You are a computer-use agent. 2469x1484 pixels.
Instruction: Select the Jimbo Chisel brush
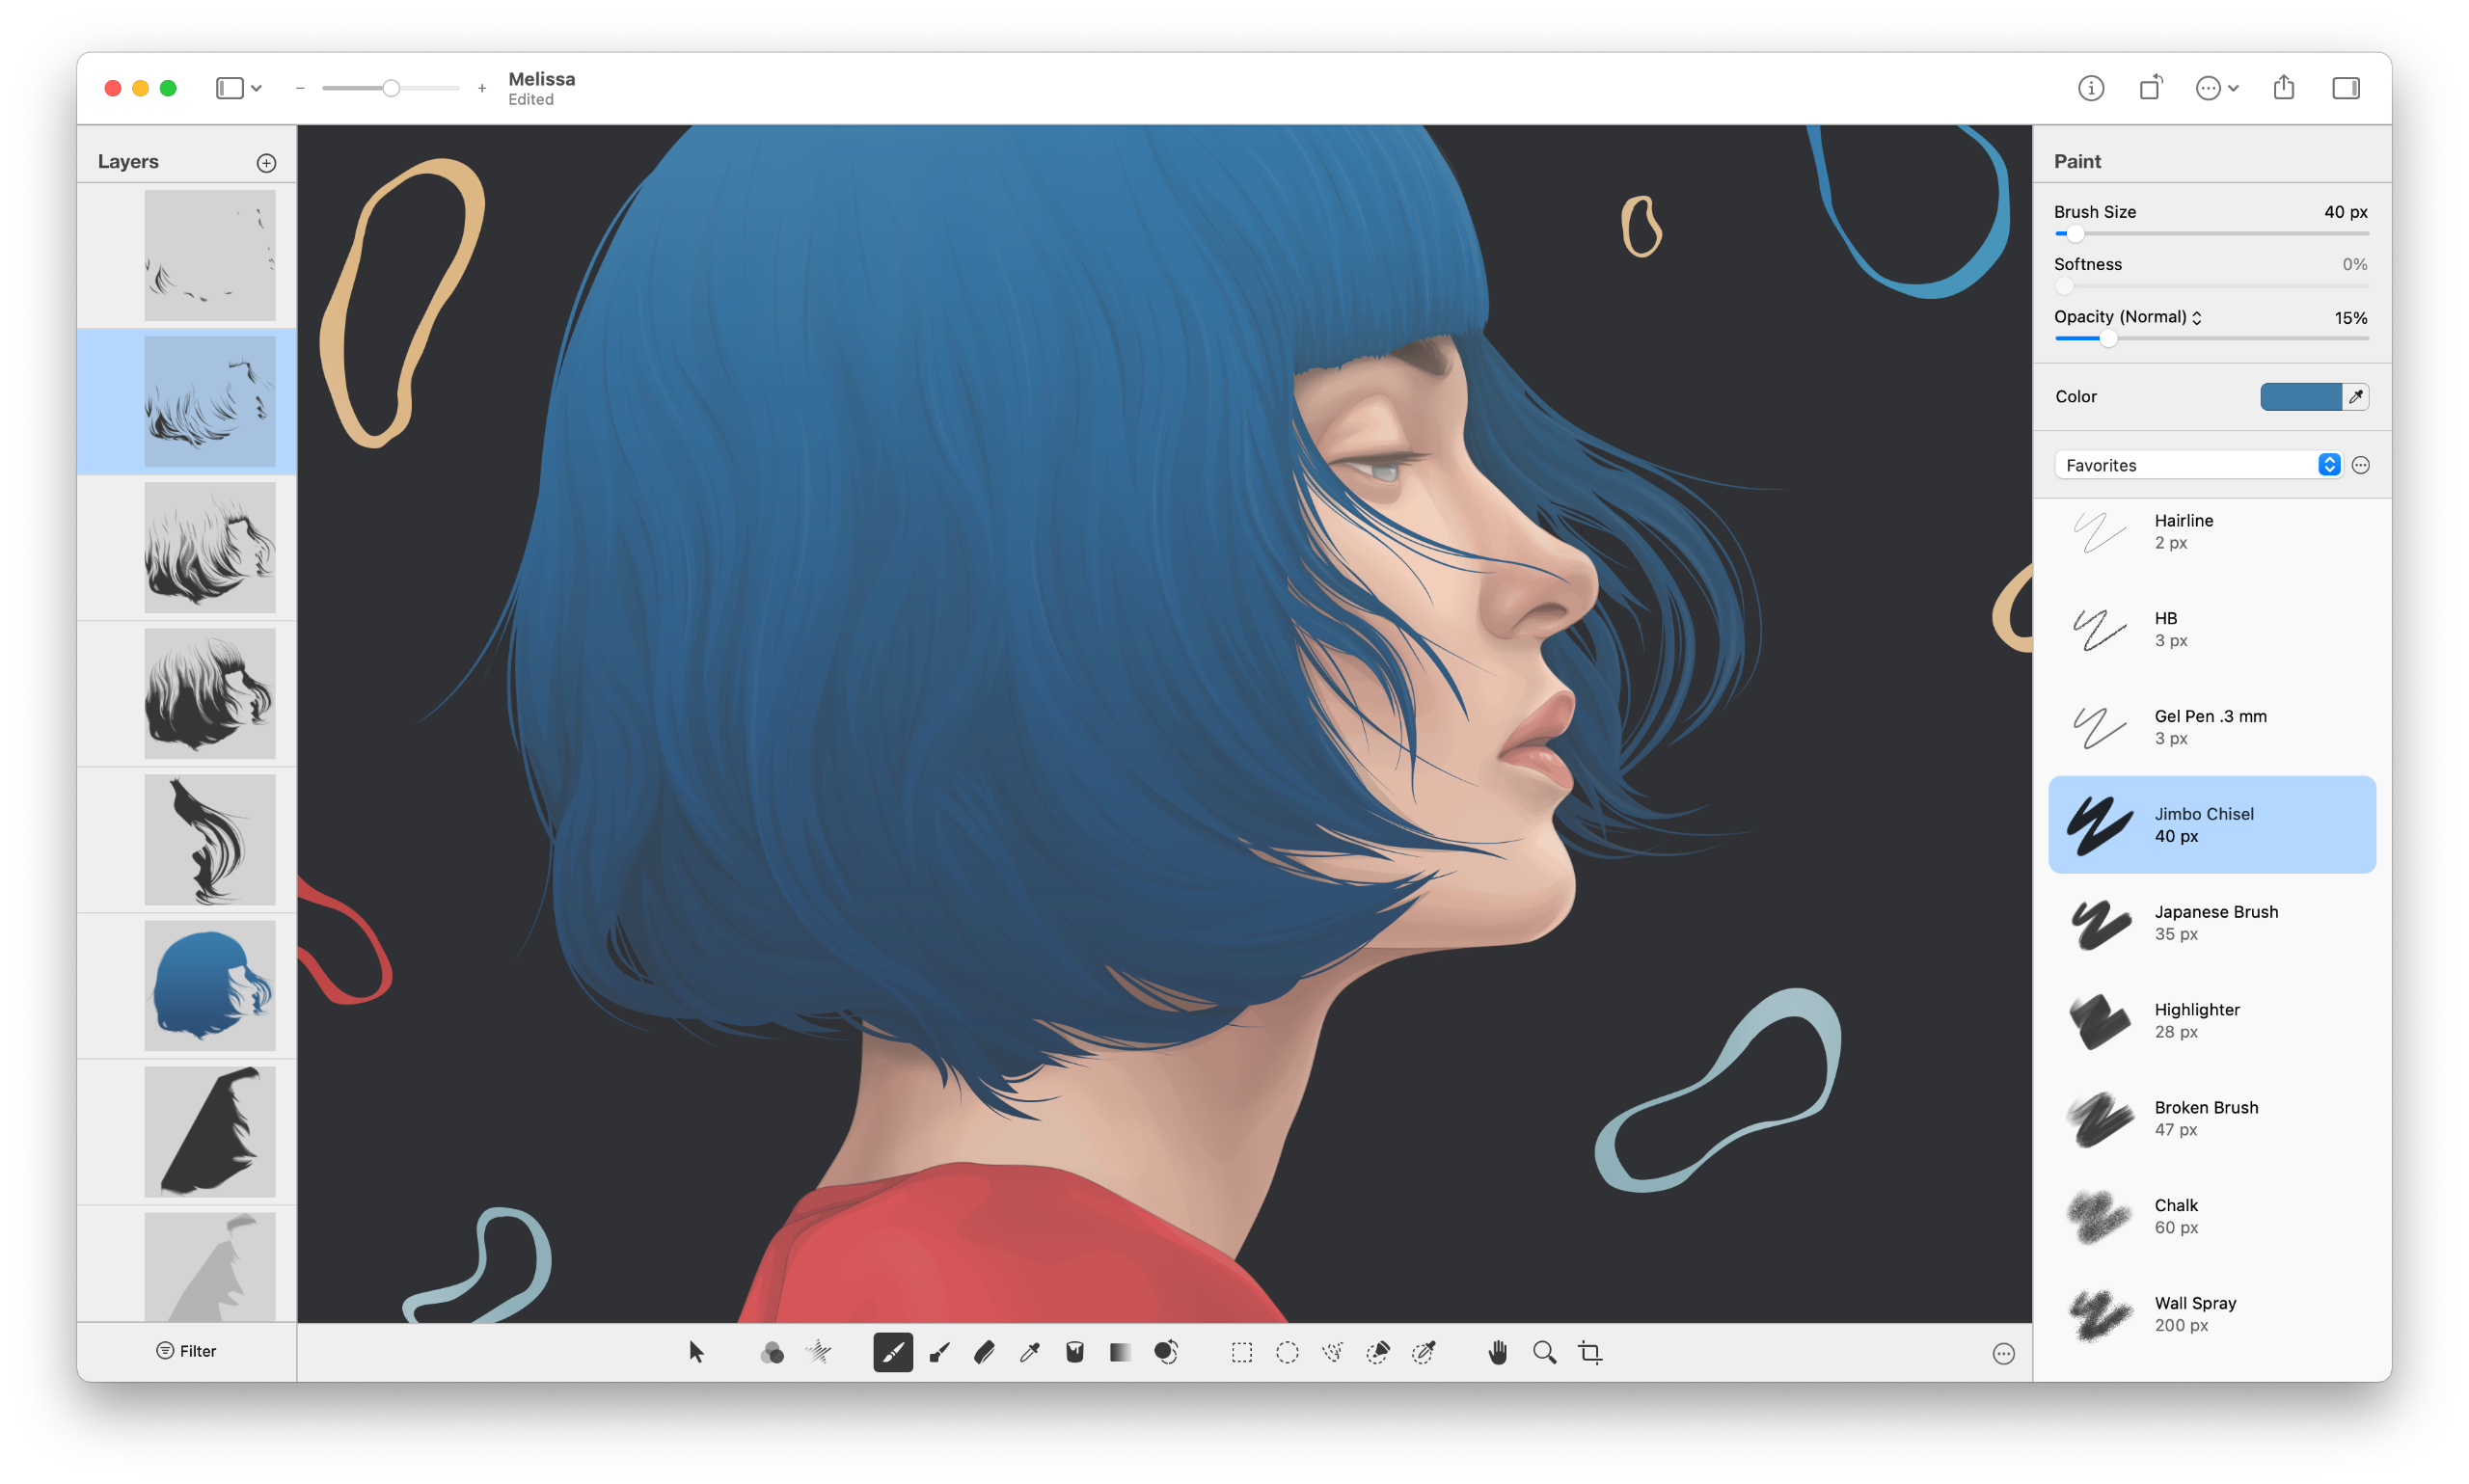tap(2208, 824)
